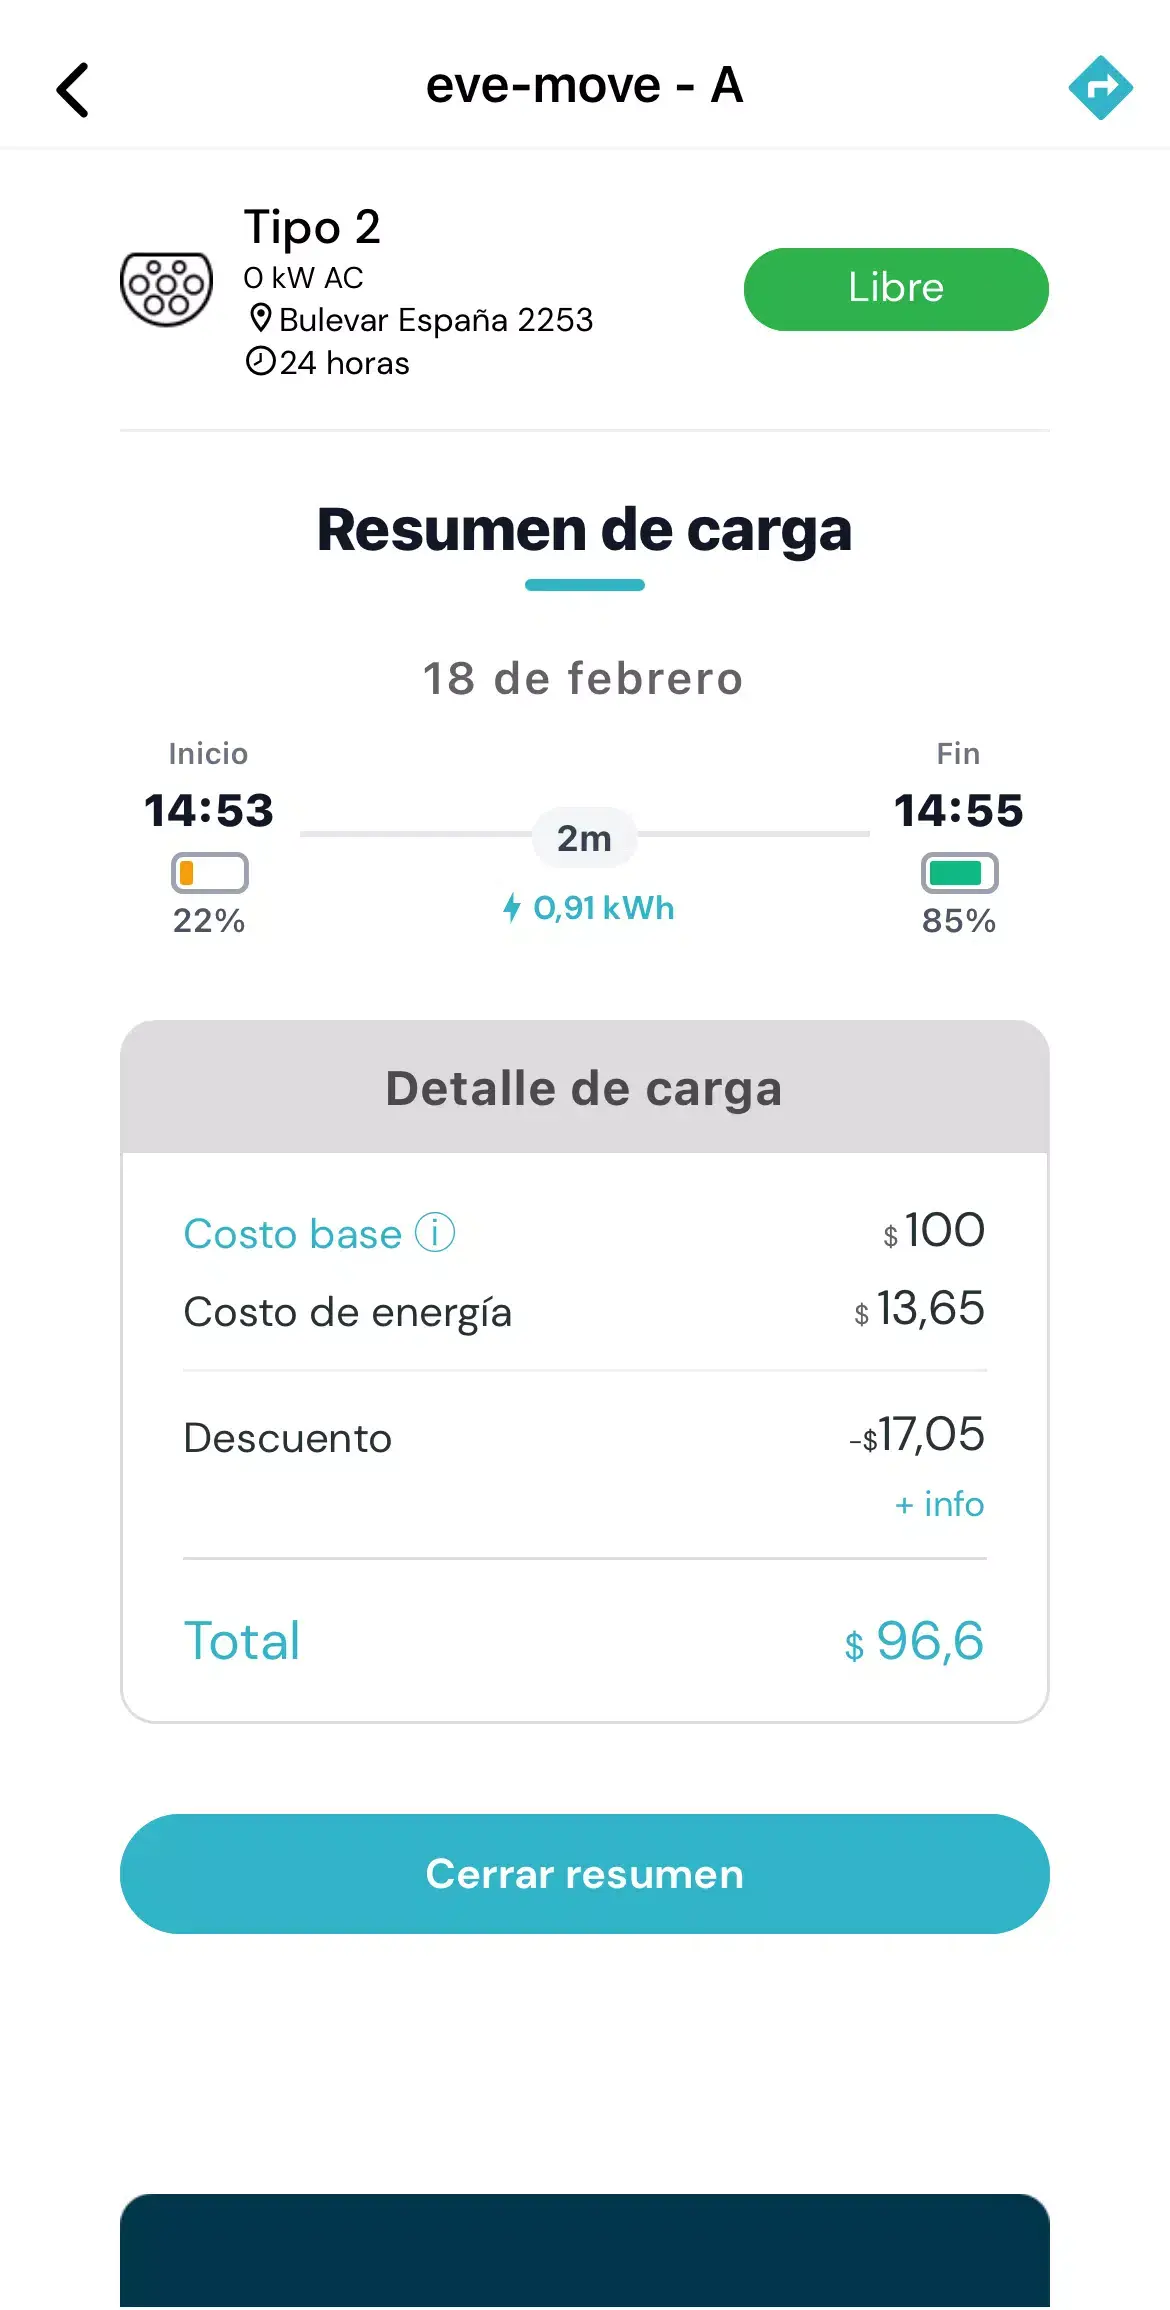
Task: Tap the Bulevar España 2253 address
Action: pyautogui.click(x=436, y=320)
